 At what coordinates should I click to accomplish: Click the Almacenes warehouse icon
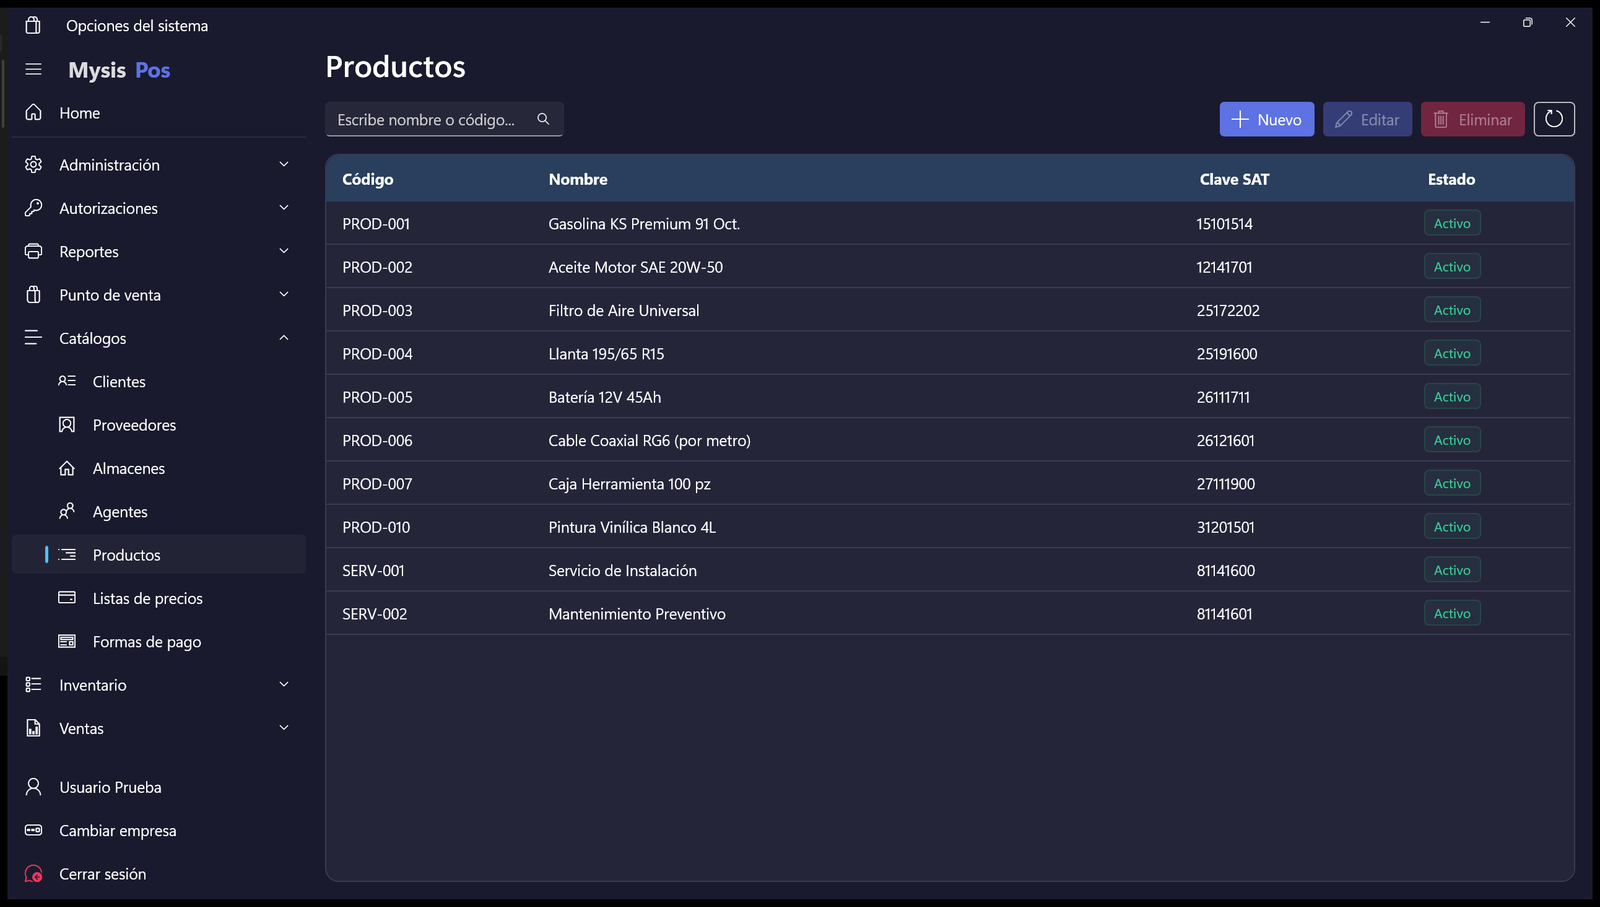(67, 468)
